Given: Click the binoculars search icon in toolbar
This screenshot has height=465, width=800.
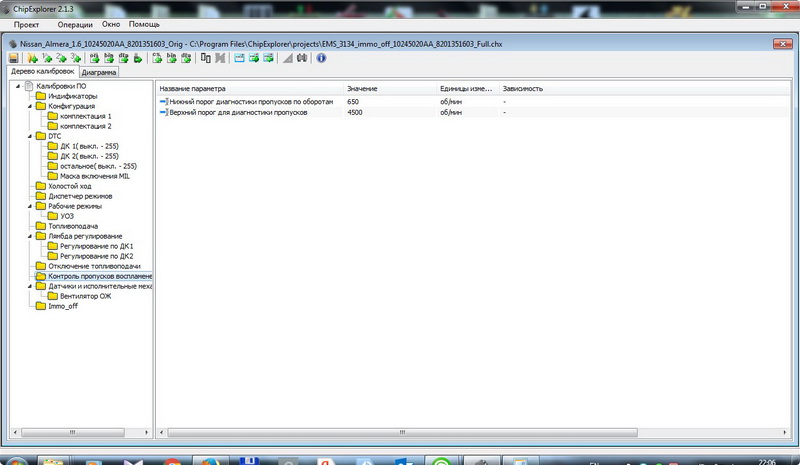Looking at the screenshot, I should tap(304, 59).
